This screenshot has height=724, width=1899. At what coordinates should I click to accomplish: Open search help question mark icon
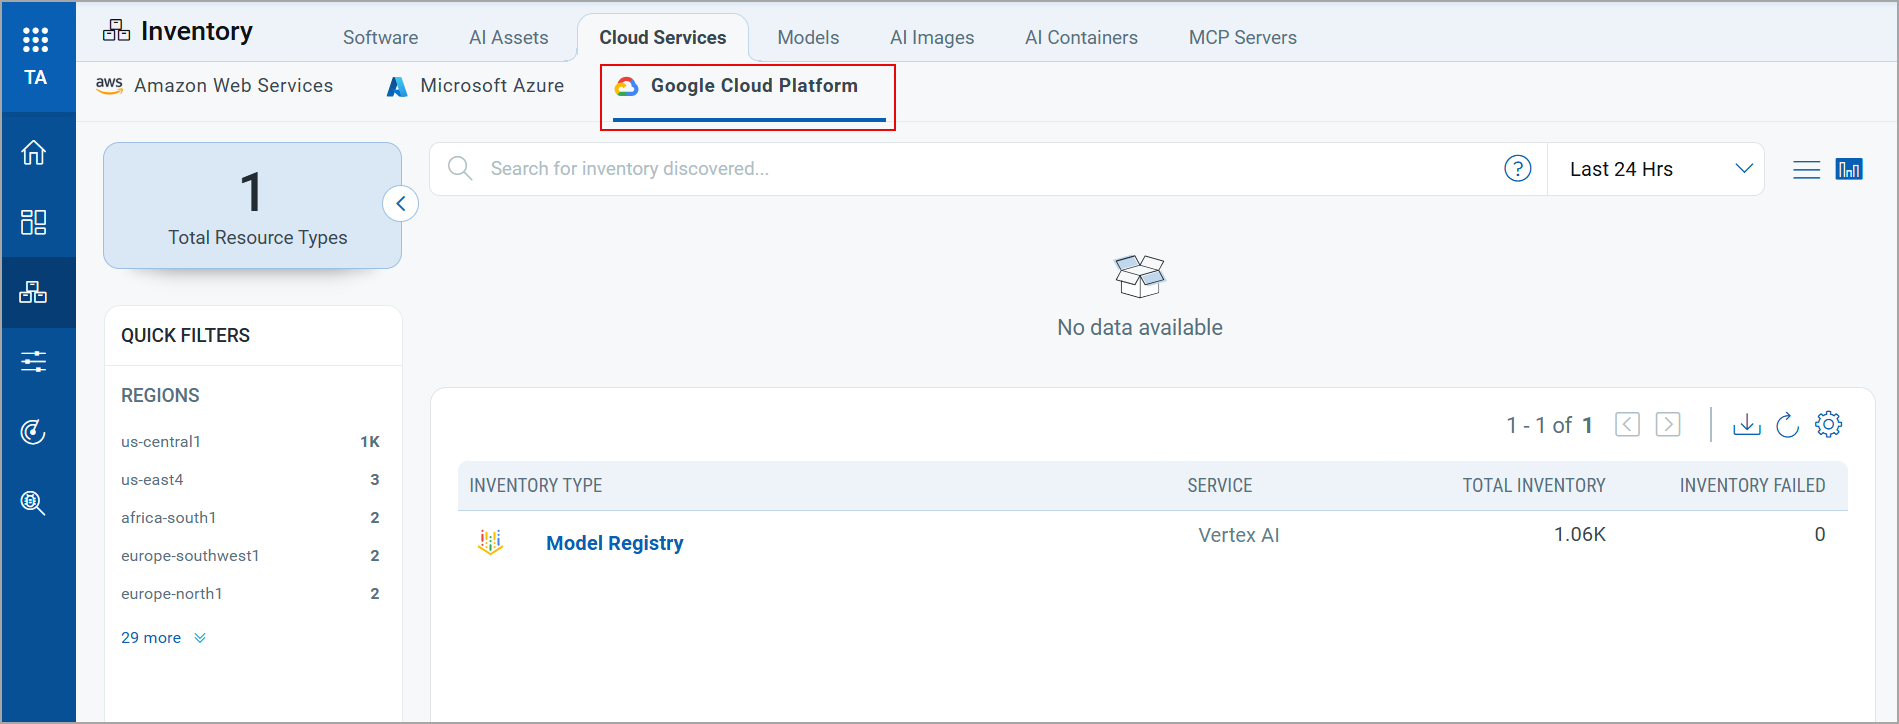1518,169
